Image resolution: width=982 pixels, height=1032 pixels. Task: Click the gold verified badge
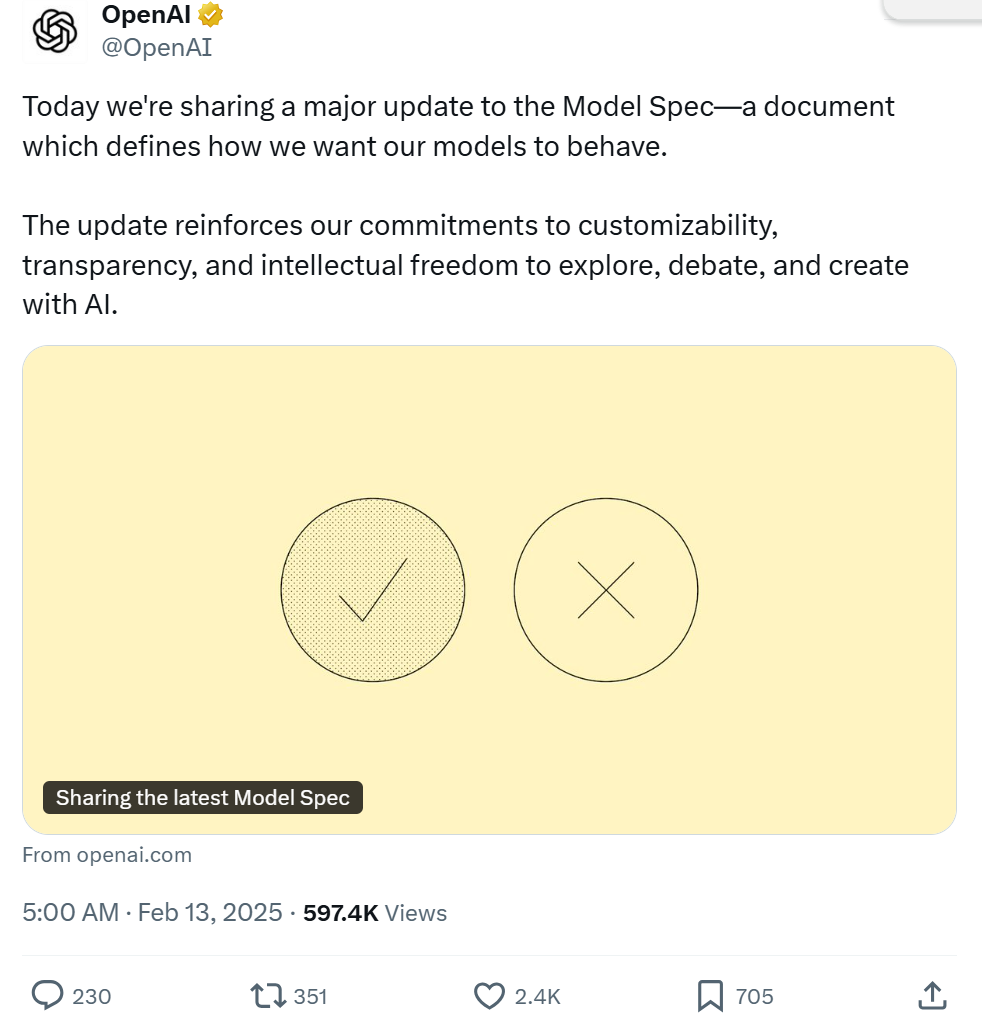click(210, 15)
